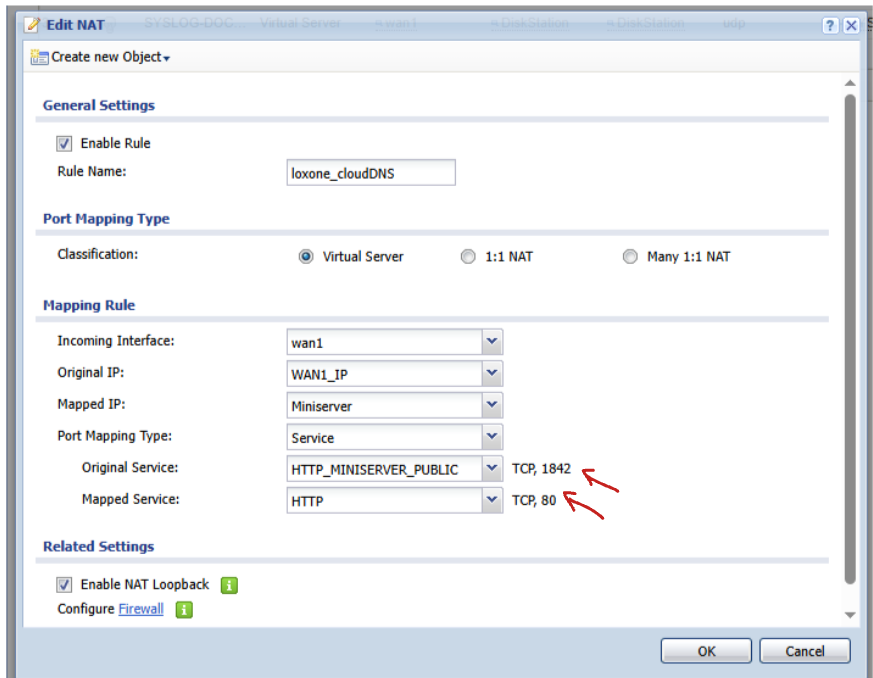The image size is (873, 678).
Task: Open the NAT Loopback info icon
Action: point(229,586)
